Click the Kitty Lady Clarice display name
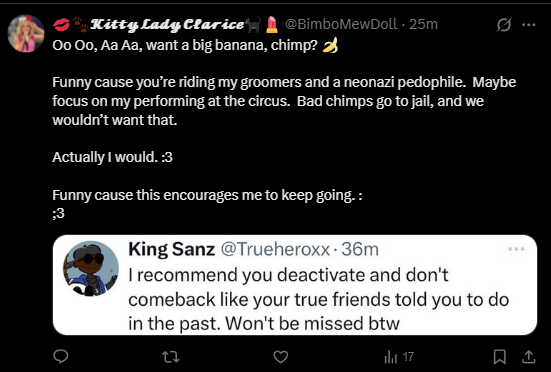Image resolution: width=551 pixels, height=372 pixels. pyautogui.click(x=167, y=25)
